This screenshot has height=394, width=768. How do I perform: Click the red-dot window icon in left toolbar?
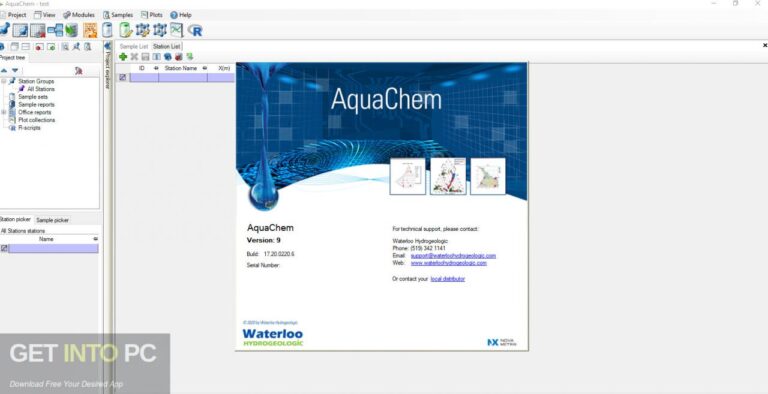(39, 47)
